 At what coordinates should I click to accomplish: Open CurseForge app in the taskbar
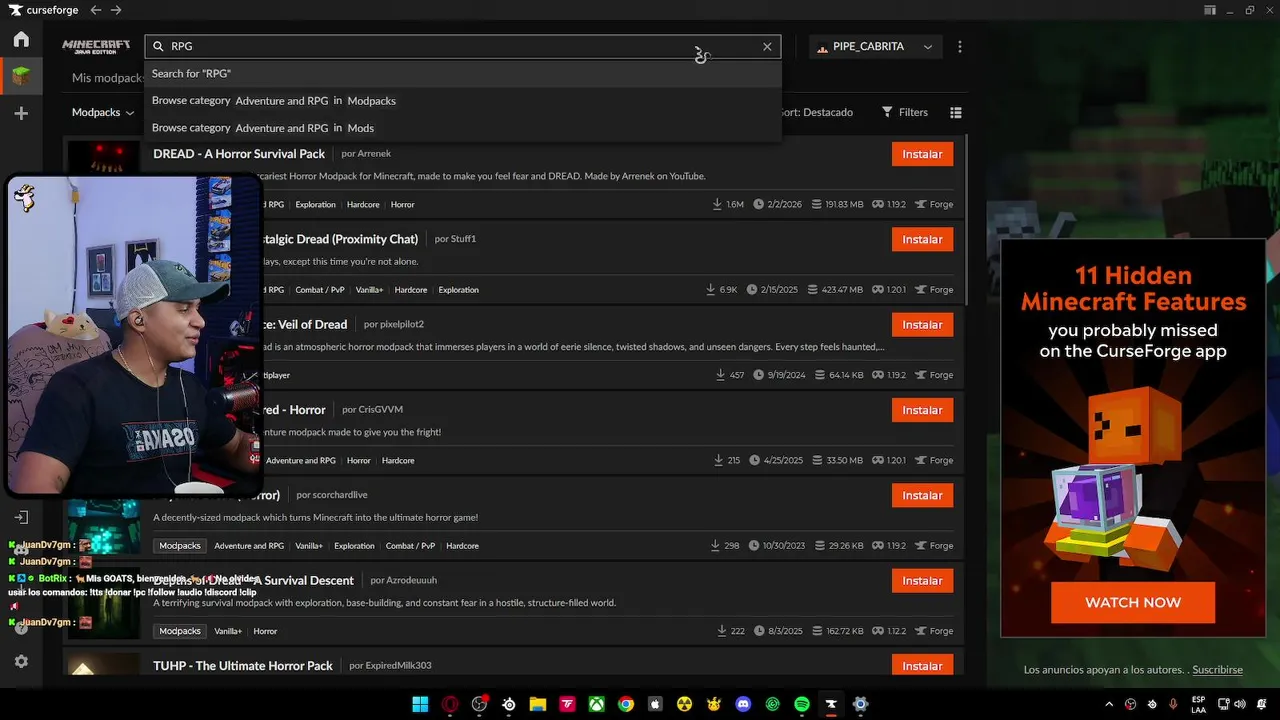point(831,704)
